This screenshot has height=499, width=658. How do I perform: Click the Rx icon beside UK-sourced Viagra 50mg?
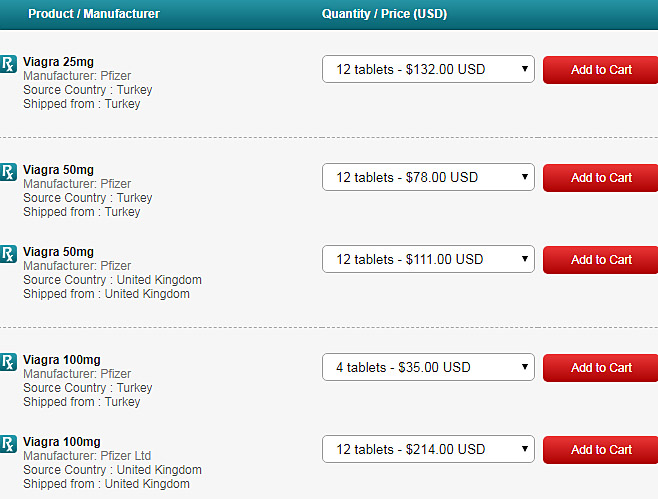tap(8, 254)
